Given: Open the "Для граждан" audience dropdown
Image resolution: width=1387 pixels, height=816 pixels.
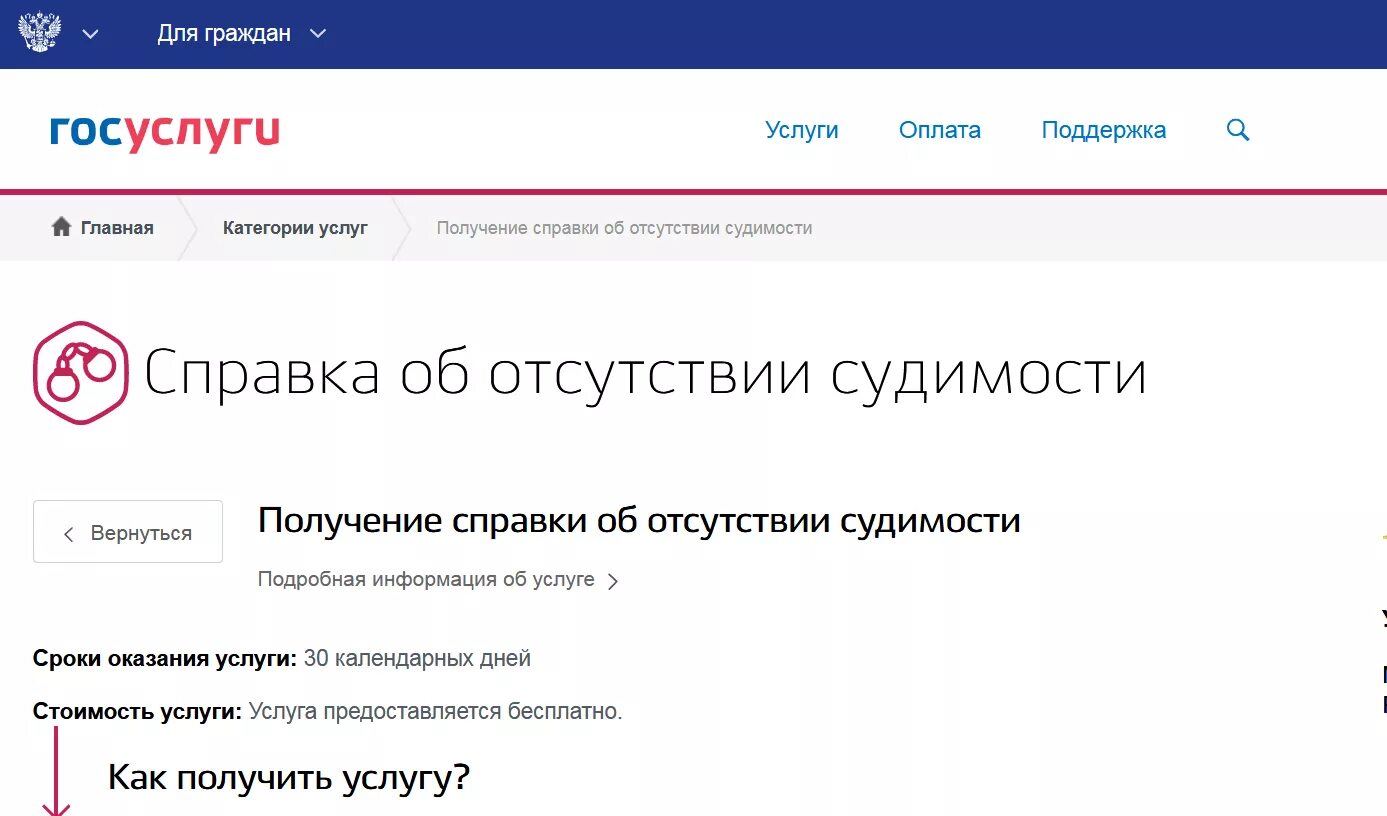Looking at the screenshot, I should 242,34.
